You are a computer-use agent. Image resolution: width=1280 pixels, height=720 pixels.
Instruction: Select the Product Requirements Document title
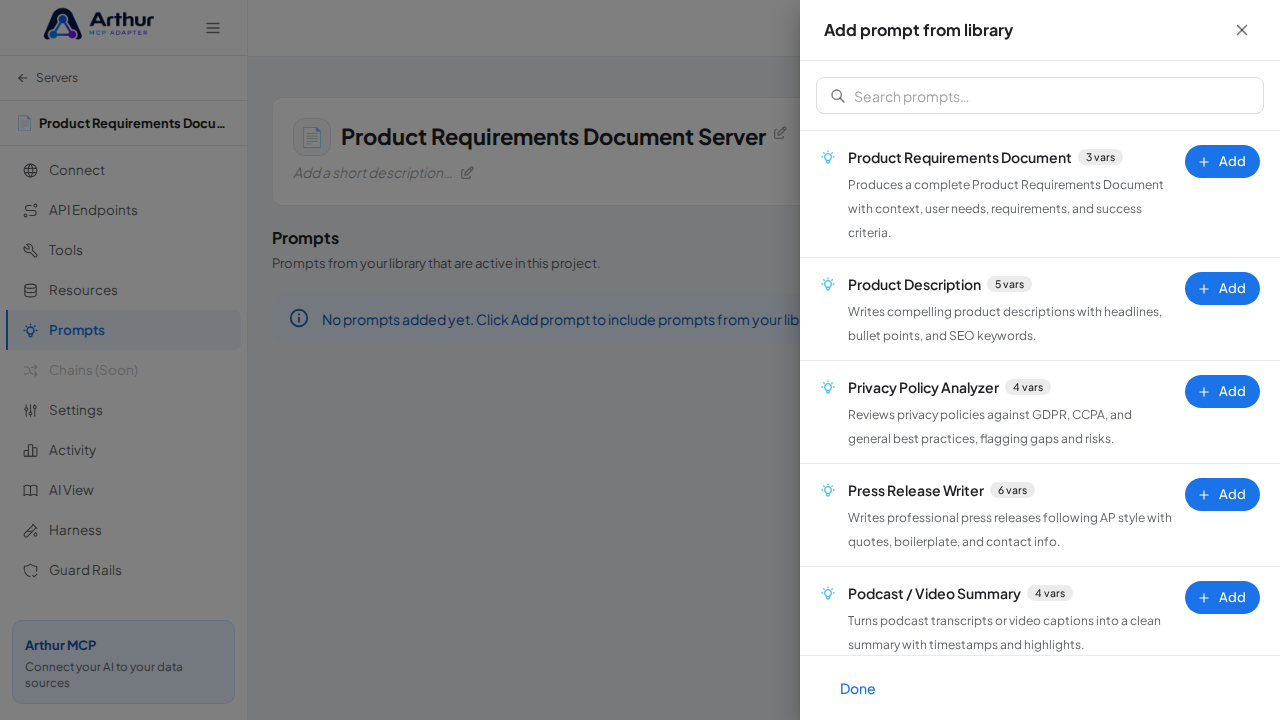[960, 158]
